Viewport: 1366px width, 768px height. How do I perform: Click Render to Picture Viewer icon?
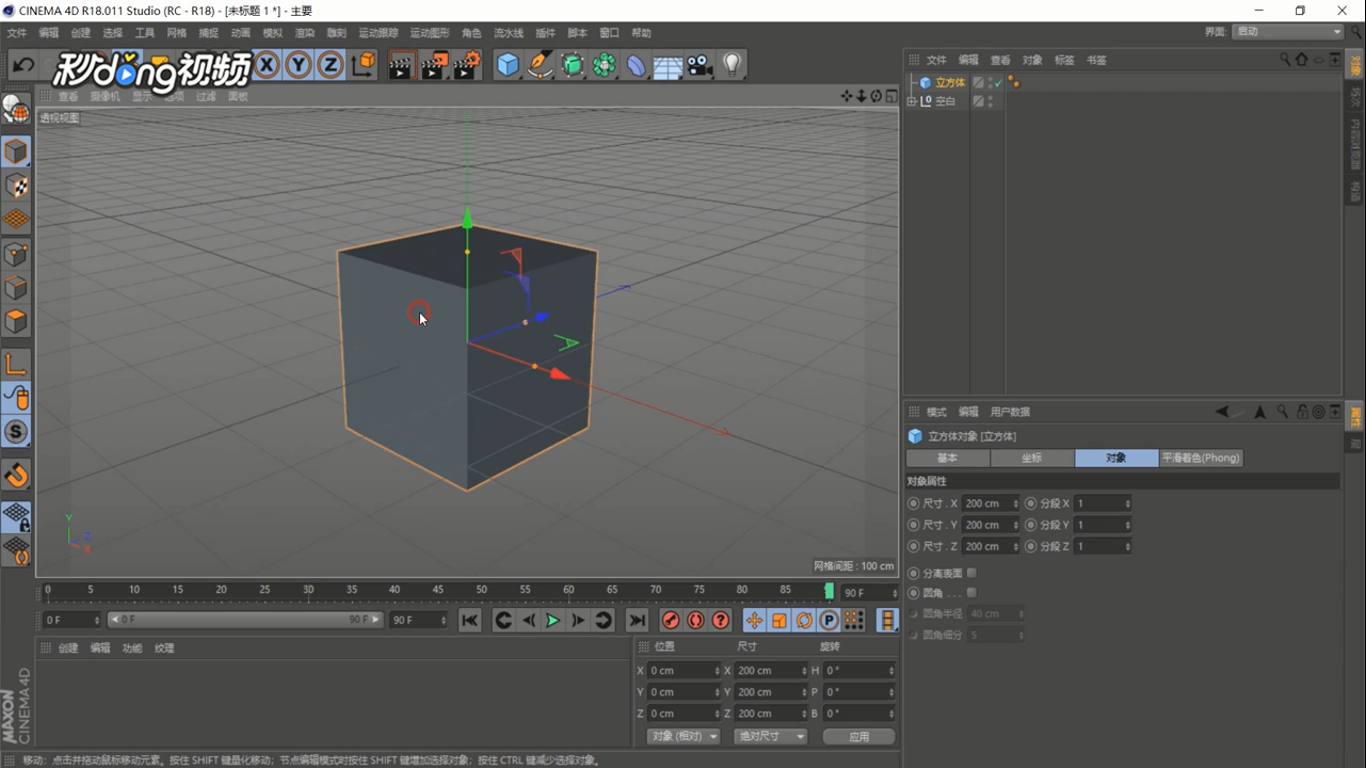click(435, 65)
